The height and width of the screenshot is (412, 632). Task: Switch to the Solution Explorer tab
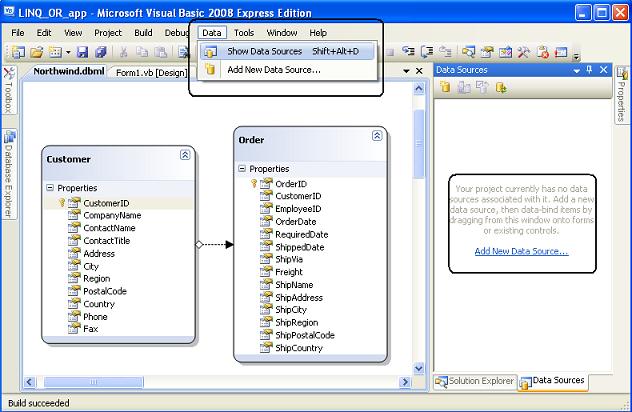[x=475, y=381]
